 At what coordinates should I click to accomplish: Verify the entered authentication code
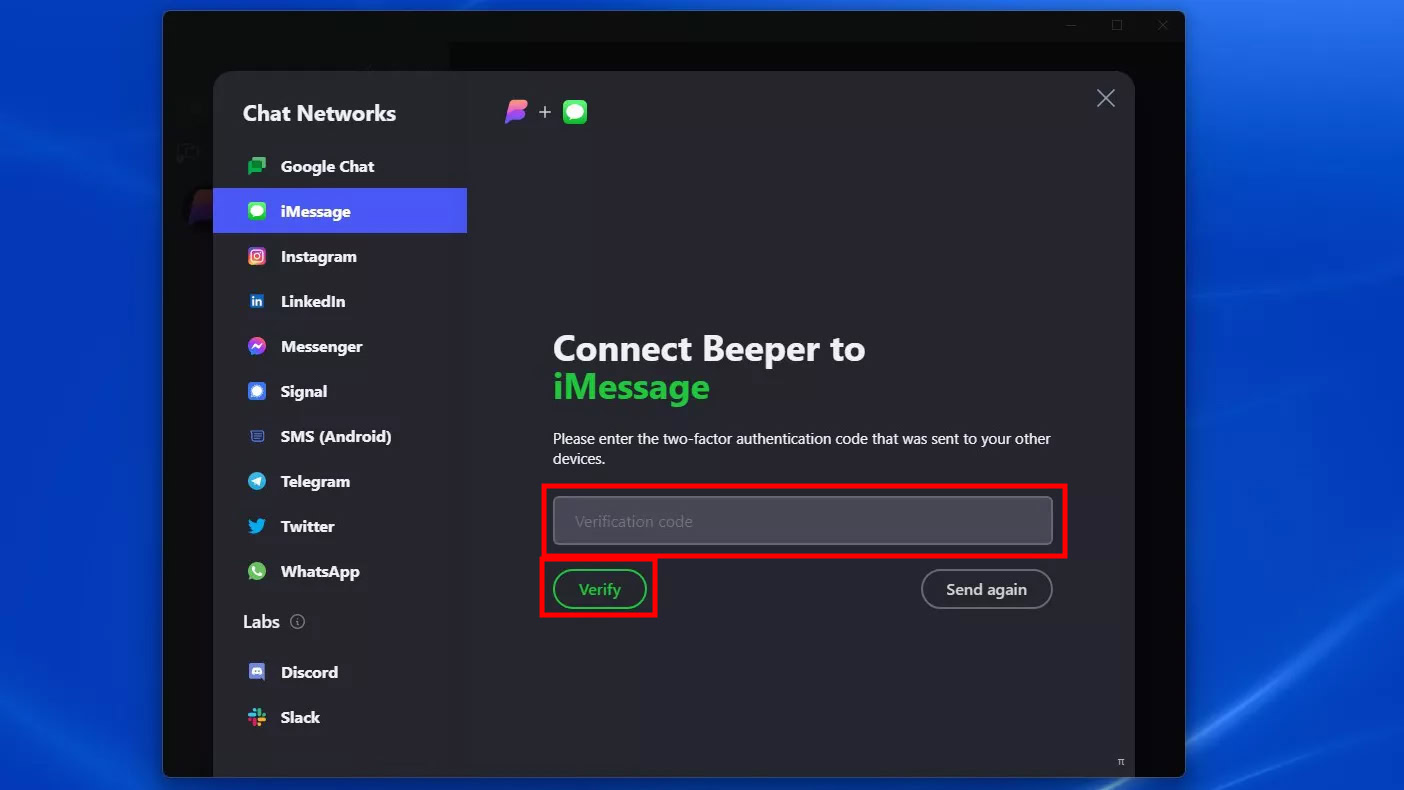(x=600, y=589)
